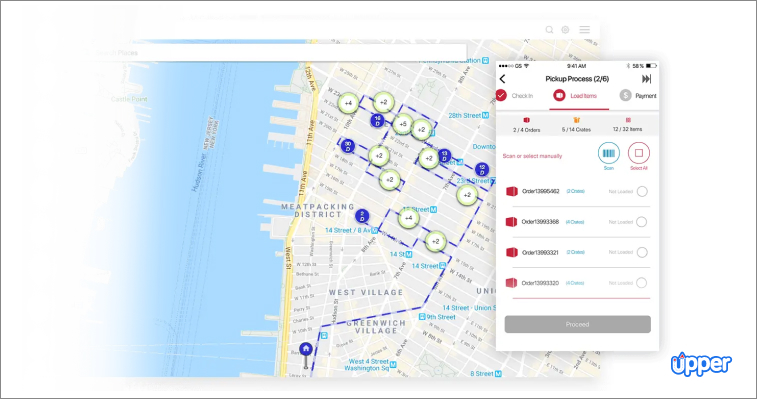Open the crates link of Order13993321
Viewport: 757px width, 399px height.
click(575, 252)
